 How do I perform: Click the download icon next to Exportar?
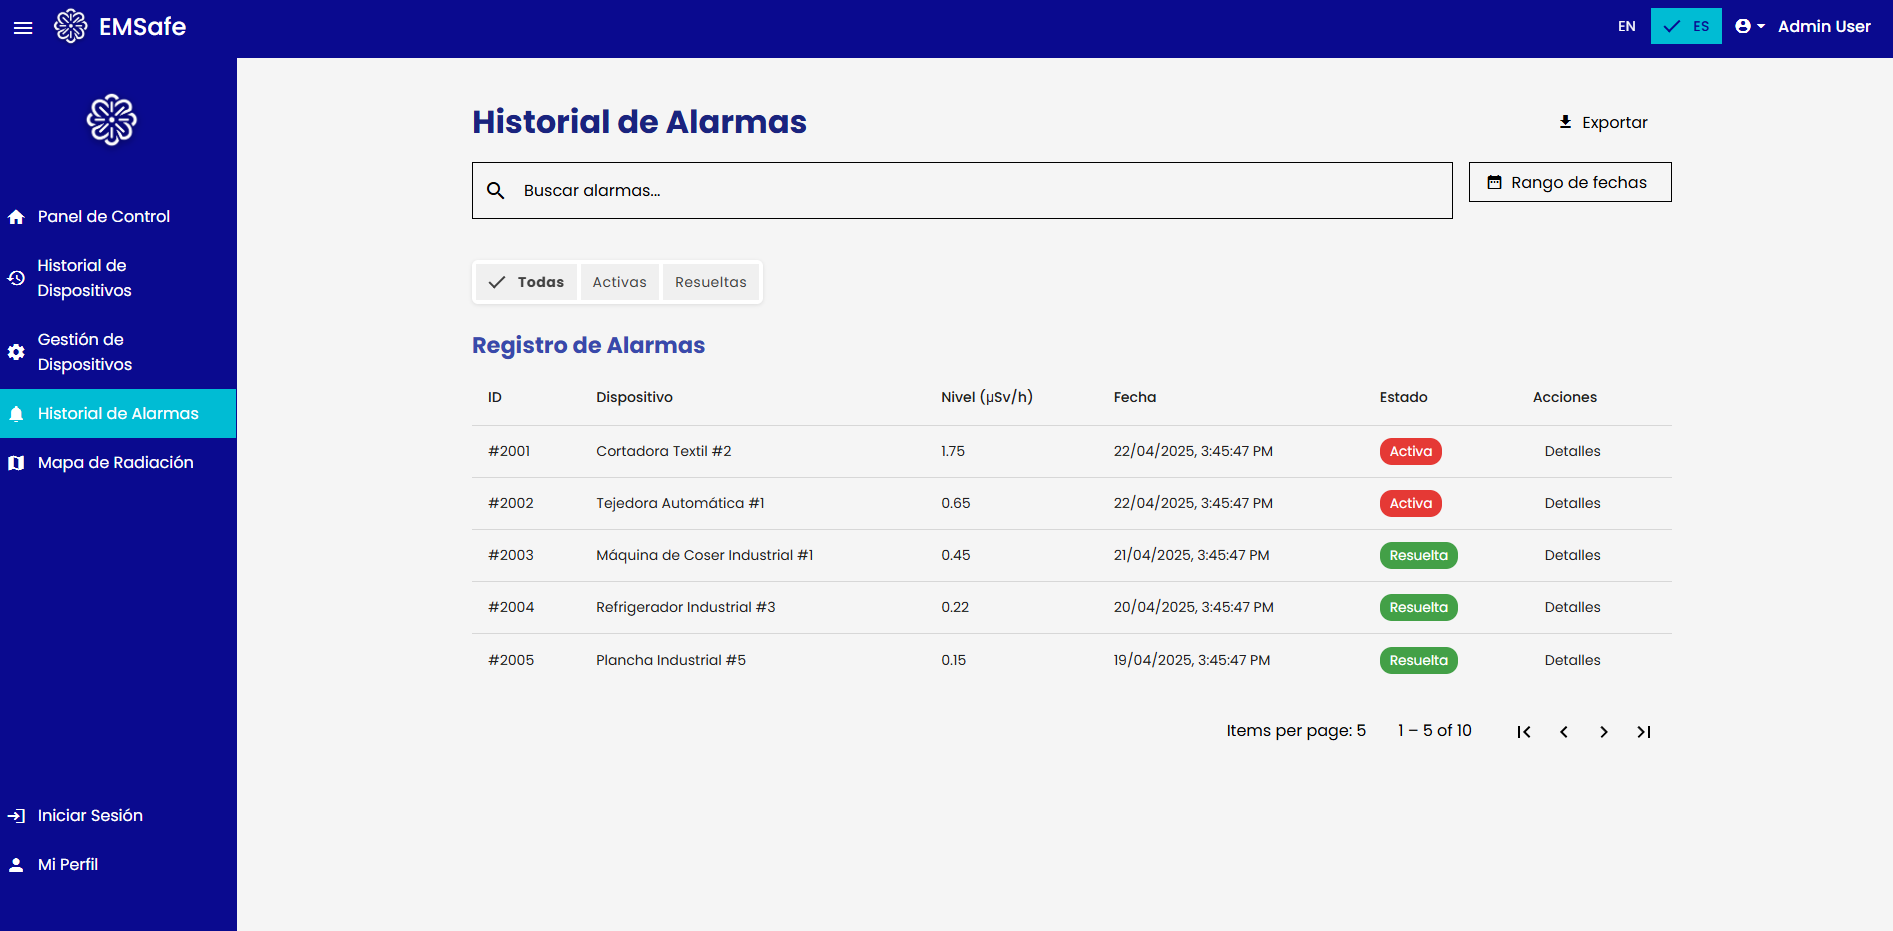[1565, 122]
